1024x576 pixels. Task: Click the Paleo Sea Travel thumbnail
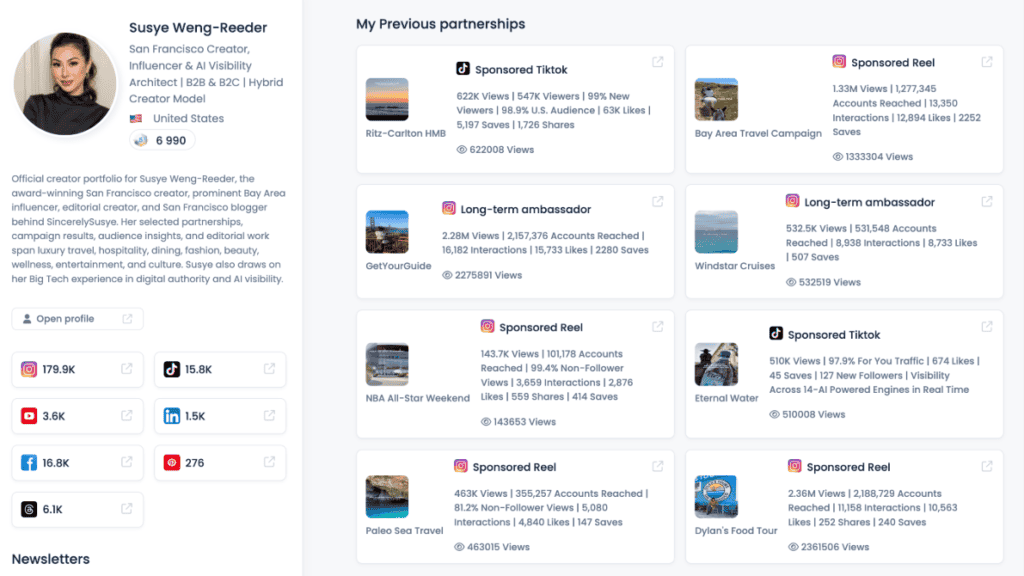click(387, 497)
